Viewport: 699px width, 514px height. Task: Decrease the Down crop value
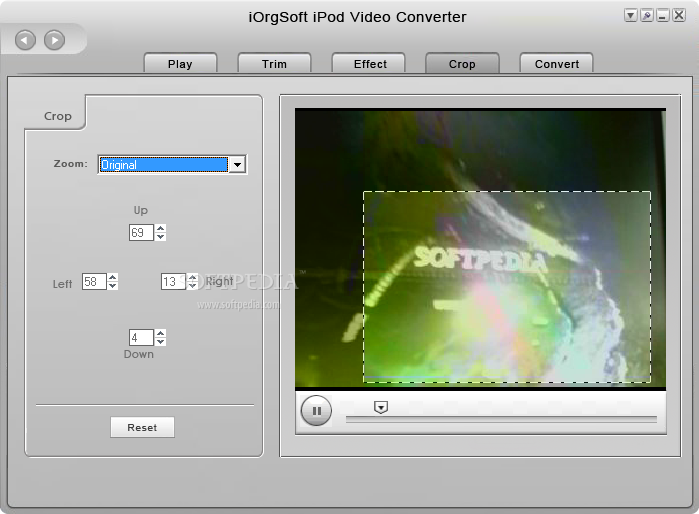point(161,342)
